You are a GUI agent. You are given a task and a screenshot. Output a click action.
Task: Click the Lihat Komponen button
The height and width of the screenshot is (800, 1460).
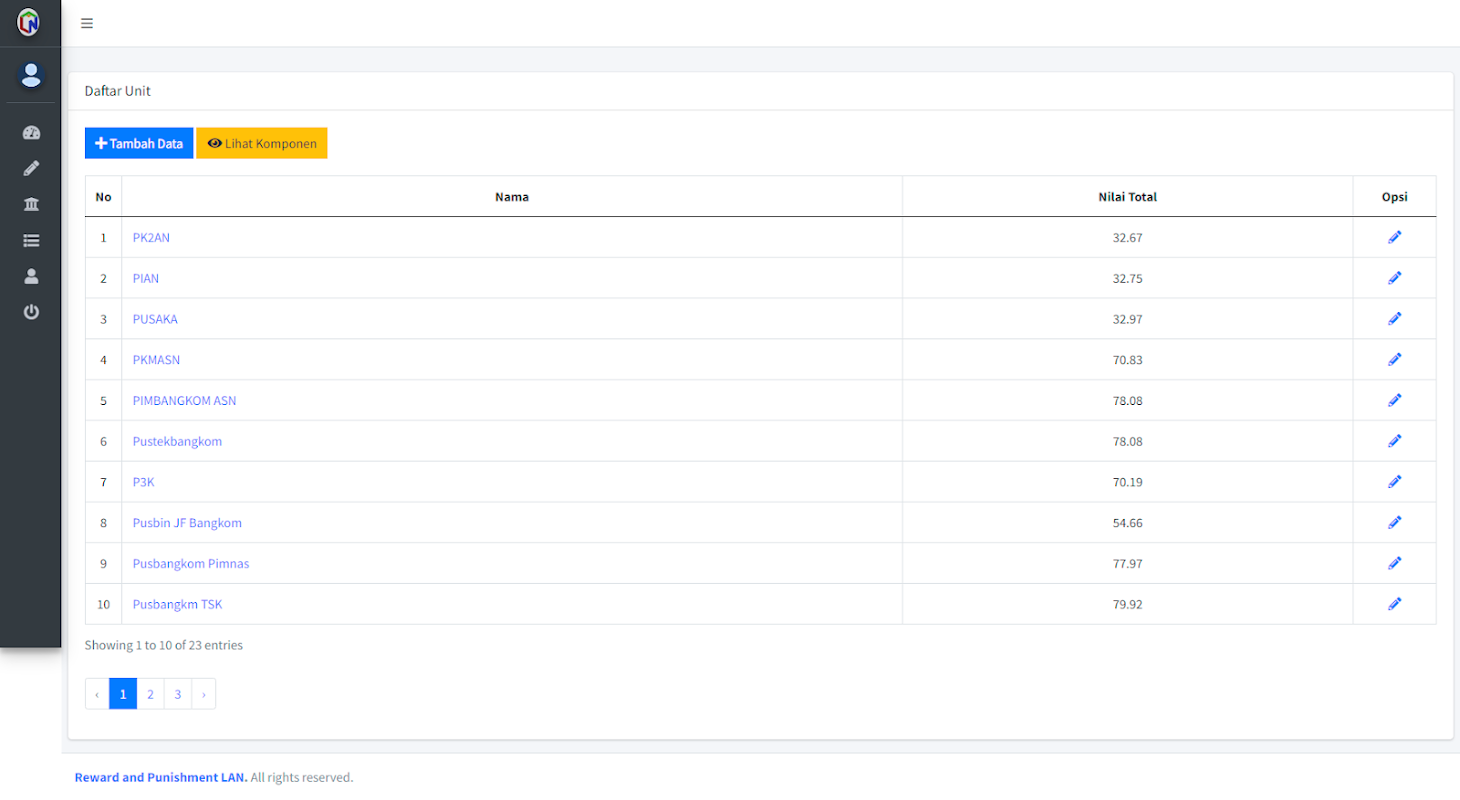click(262, 143)
